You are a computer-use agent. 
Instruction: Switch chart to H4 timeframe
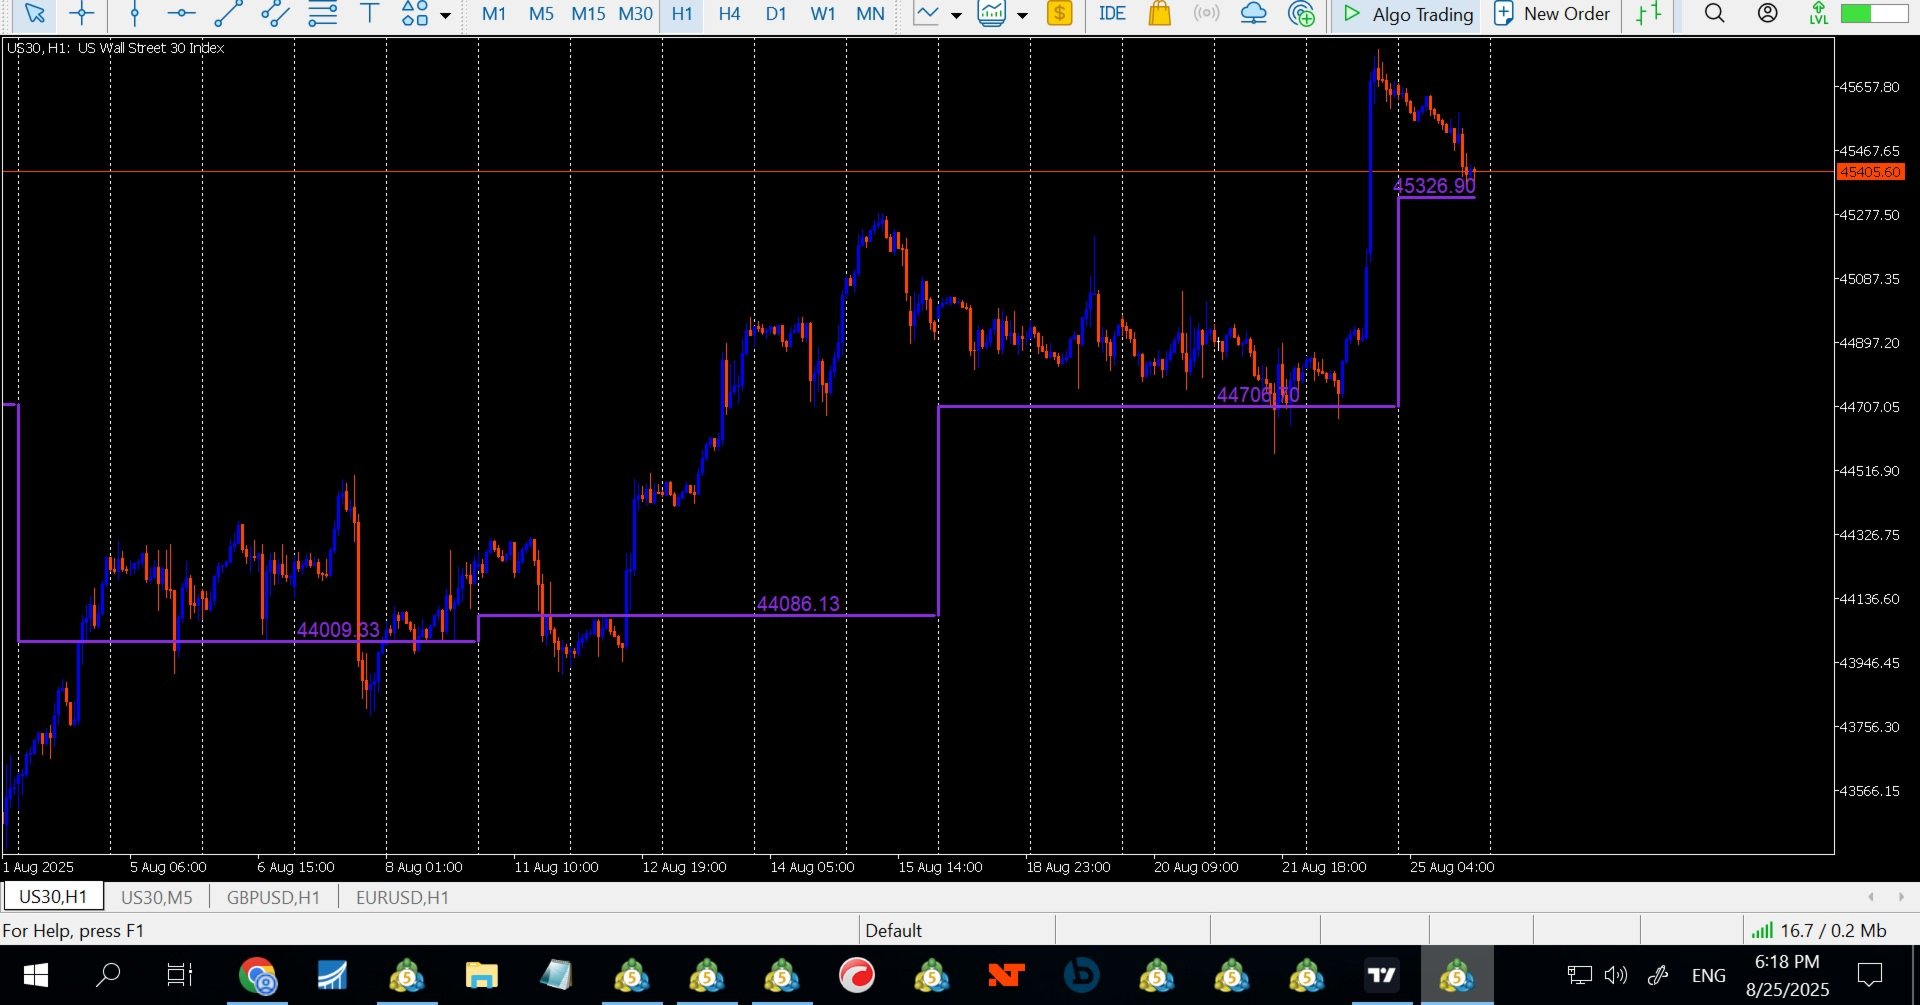point(729,14)
